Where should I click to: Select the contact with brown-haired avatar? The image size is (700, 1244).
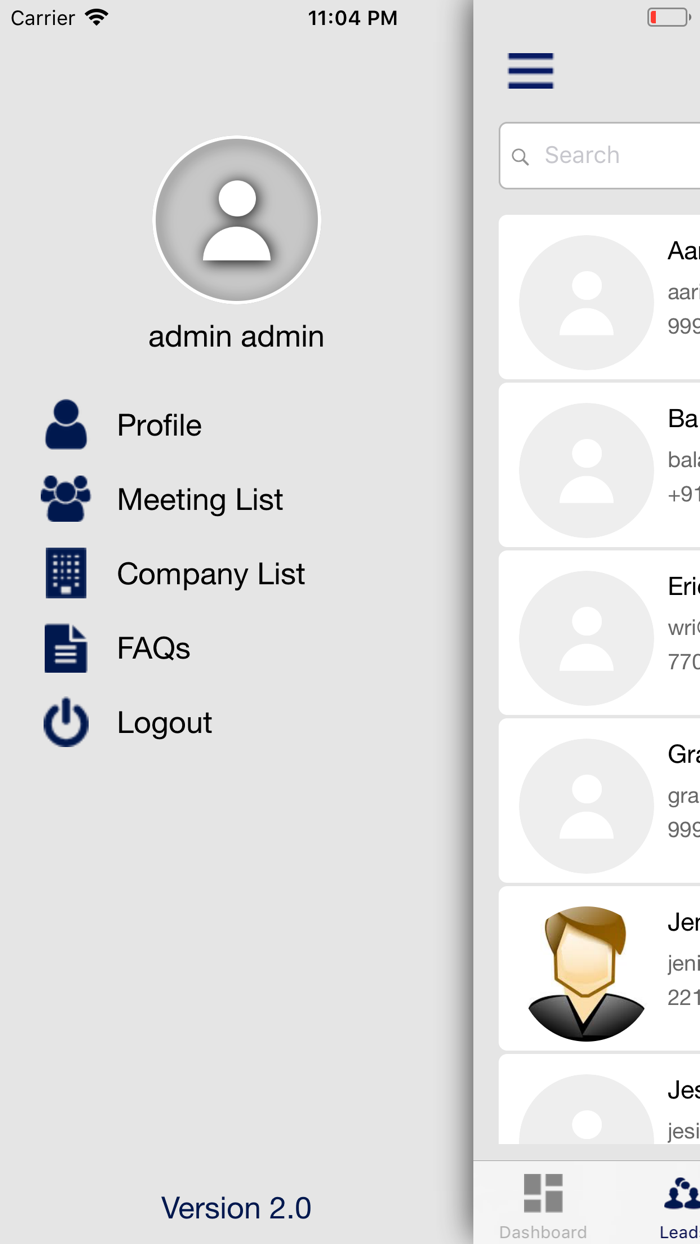point(586,973)
